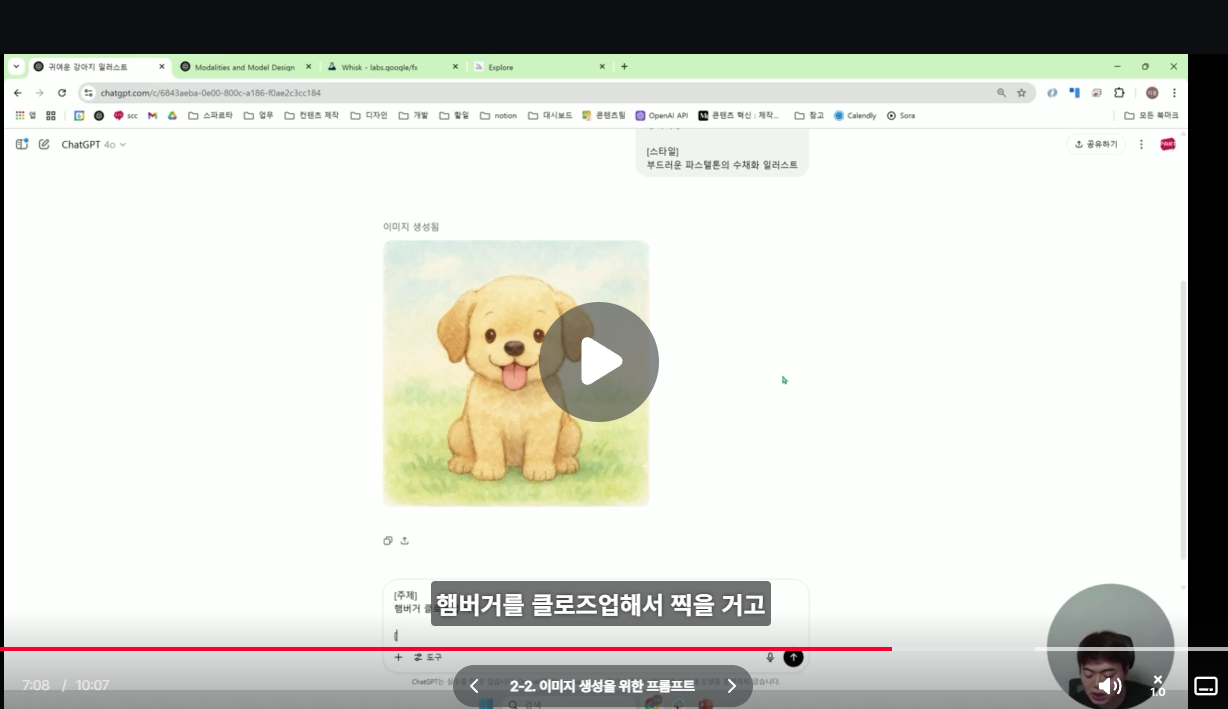Zoom the page using the magnifier icon
Screen dimensions: 1228x709
(x=1001, y=93)
